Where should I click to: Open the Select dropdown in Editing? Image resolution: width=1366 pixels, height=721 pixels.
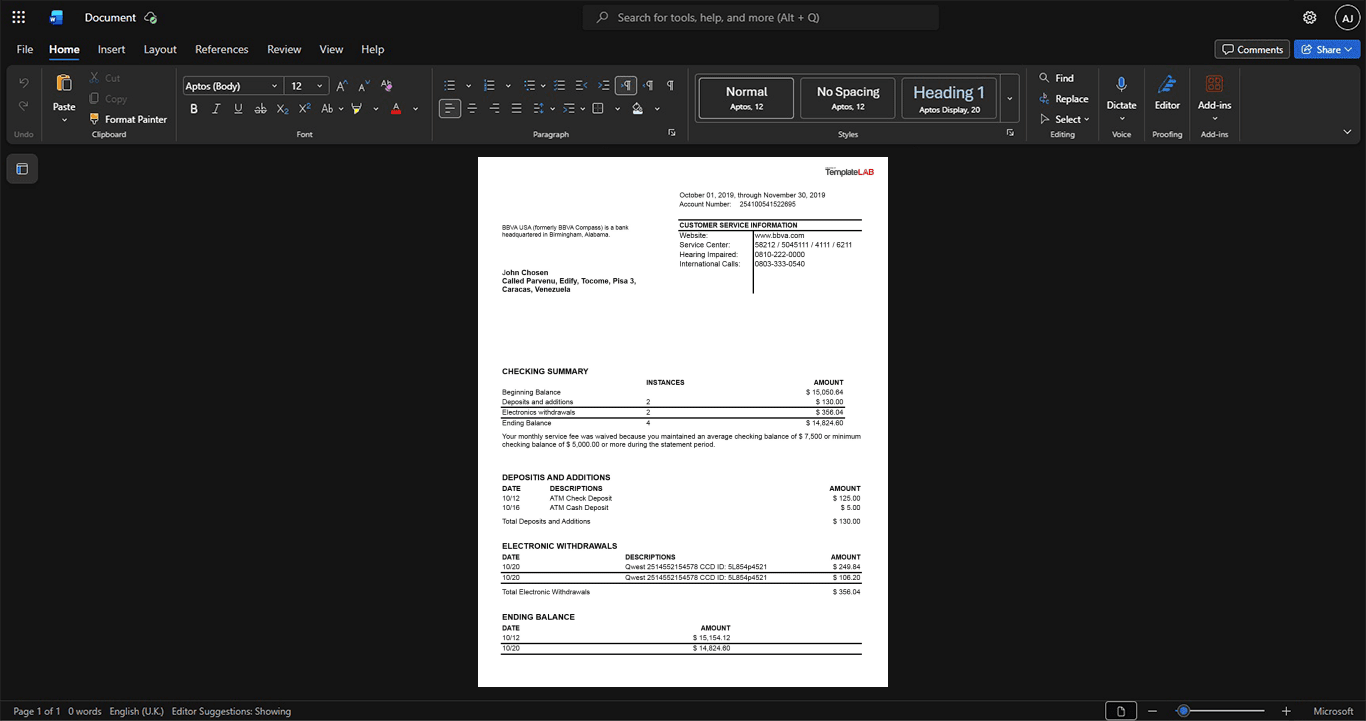(1065, 119)
